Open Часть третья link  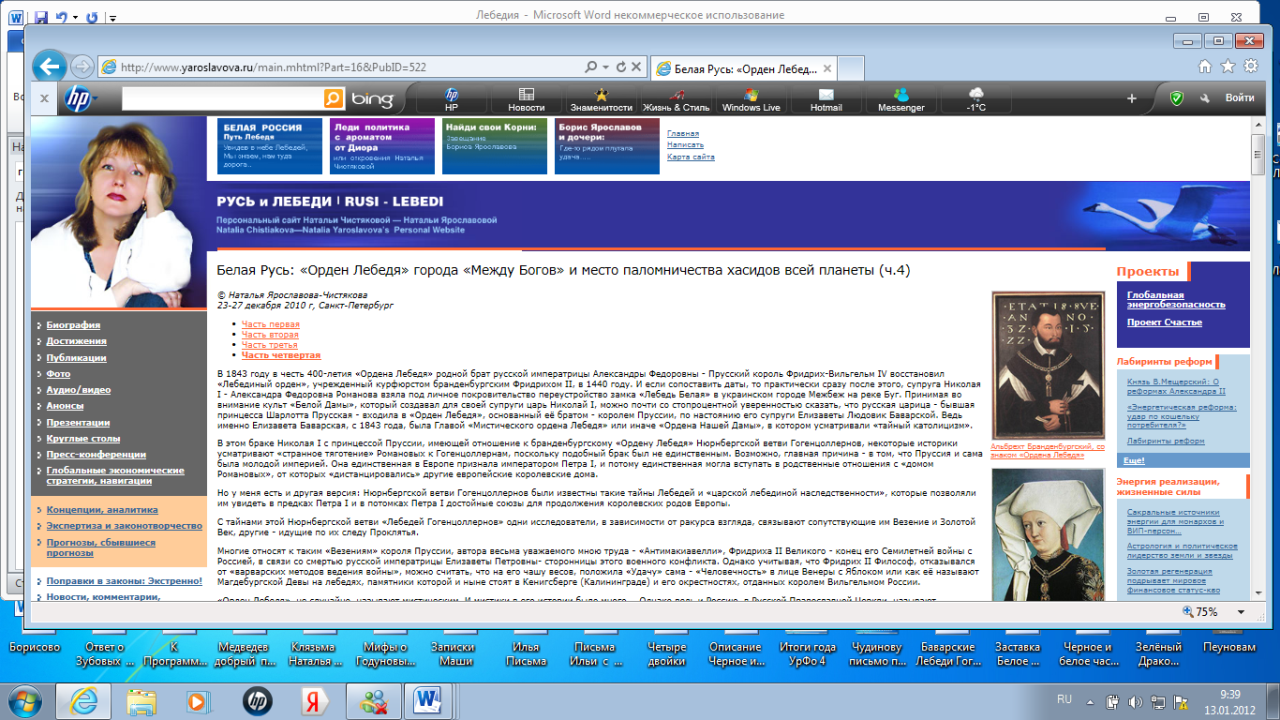click(269, 345)
